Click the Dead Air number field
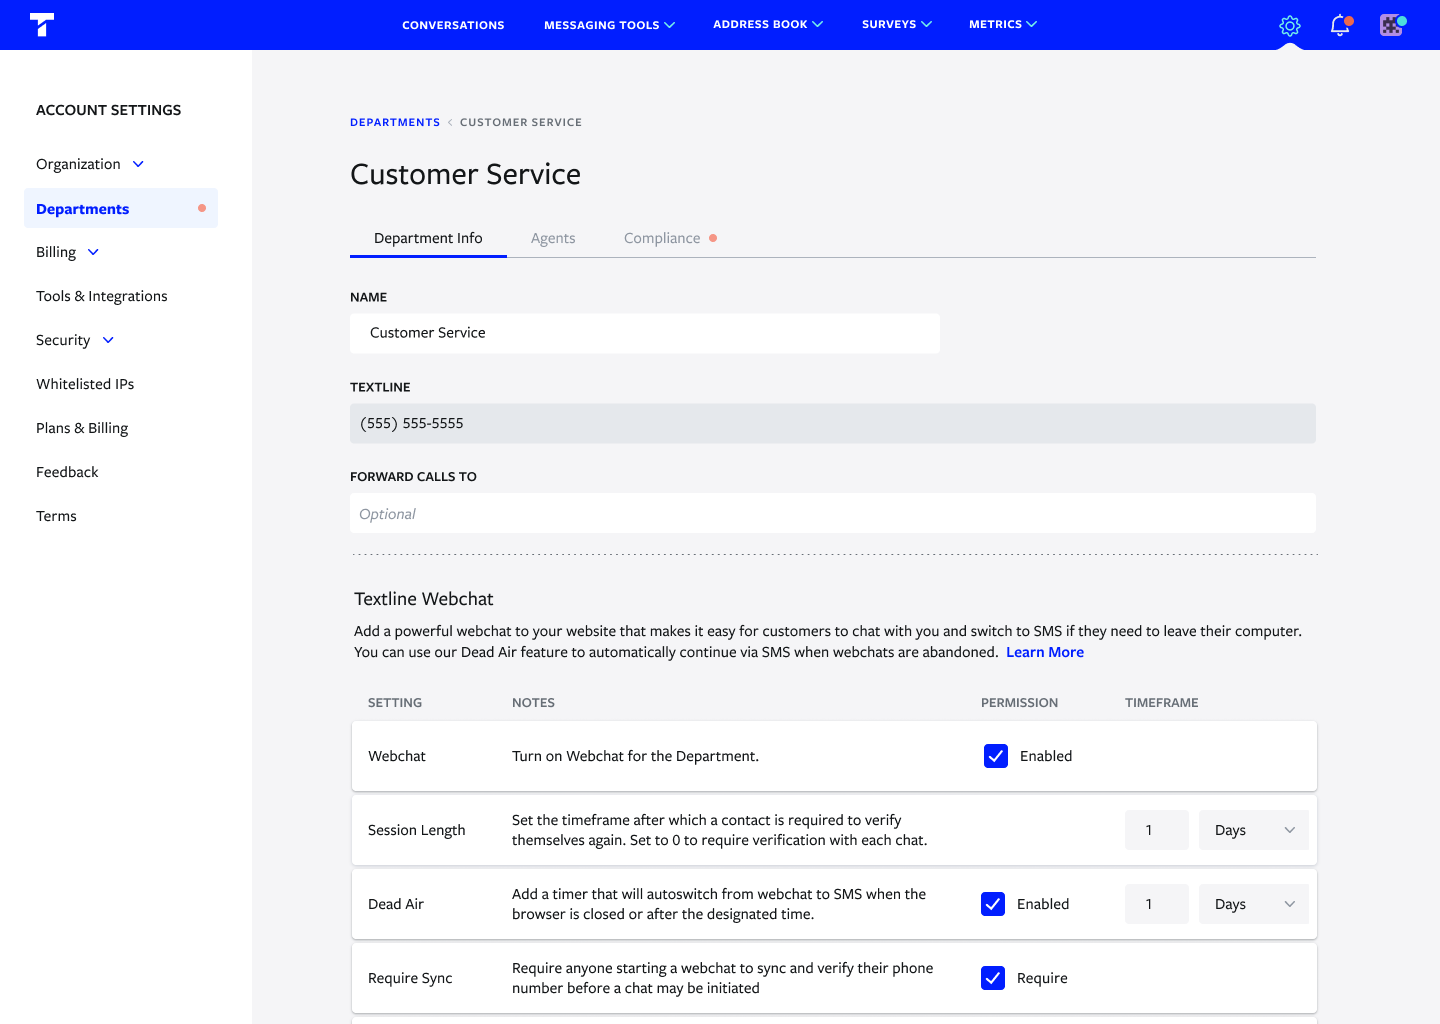1440x1024 pixels. tap(1157, 904)
